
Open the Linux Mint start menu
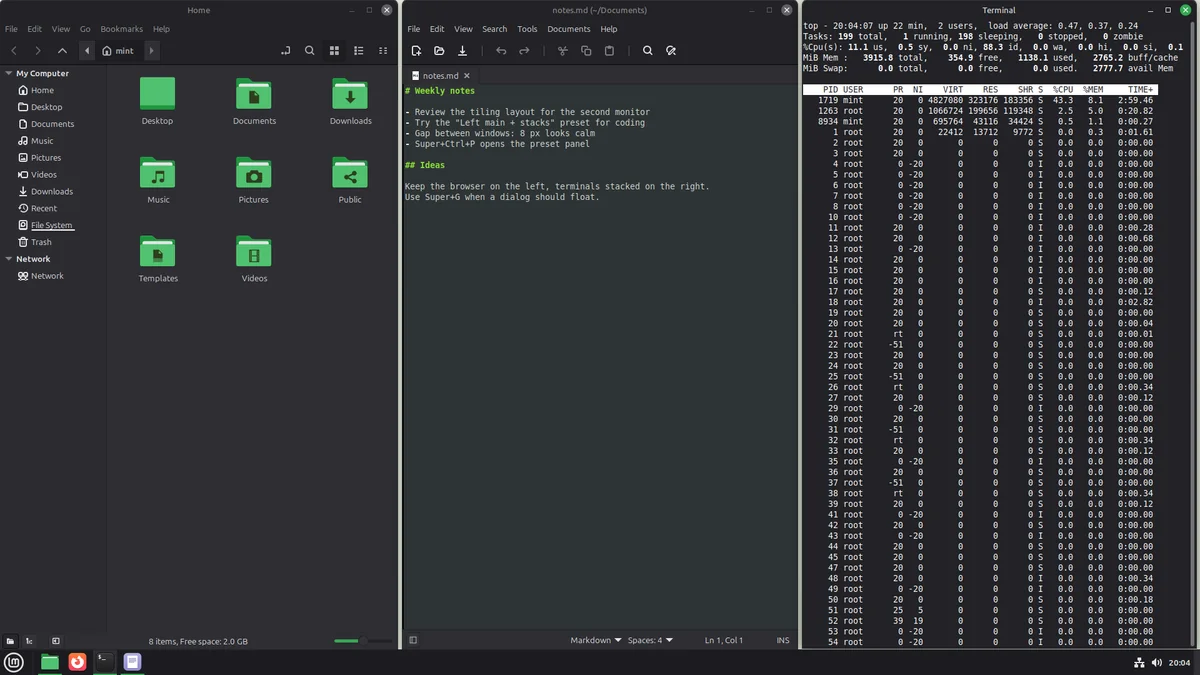[14, 662]
